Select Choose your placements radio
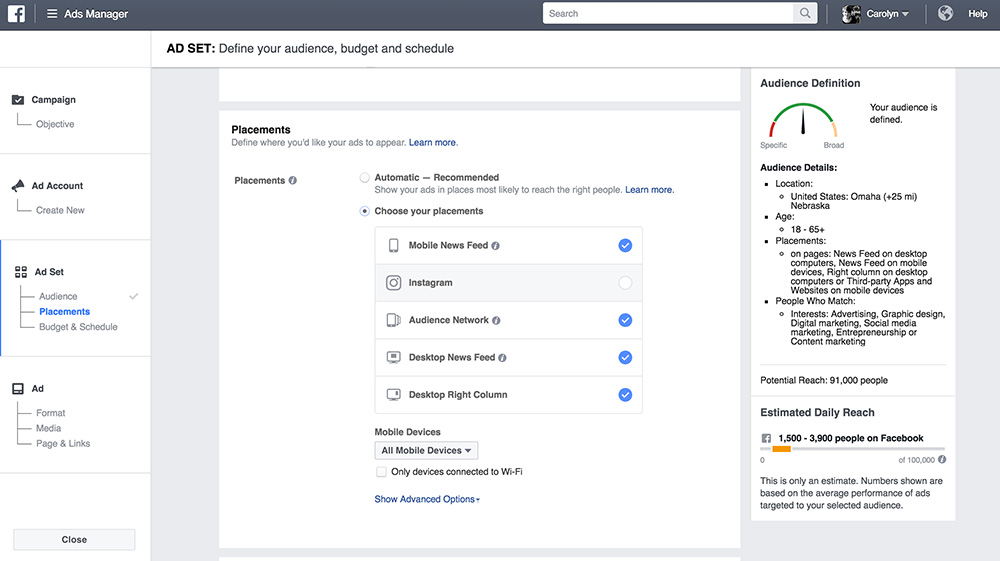The image size is (1000, 561). coord(364,211)
